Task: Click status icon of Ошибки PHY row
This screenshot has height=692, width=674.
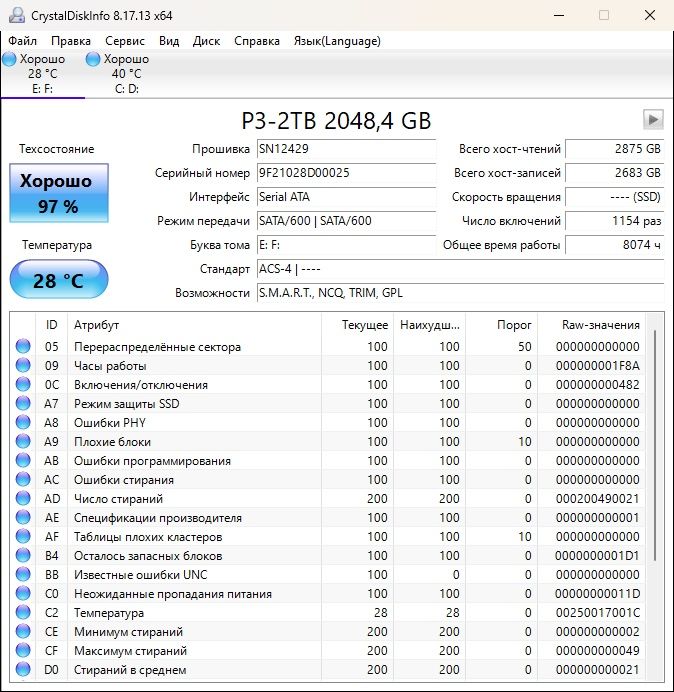Action: click(x=23, y=422)
